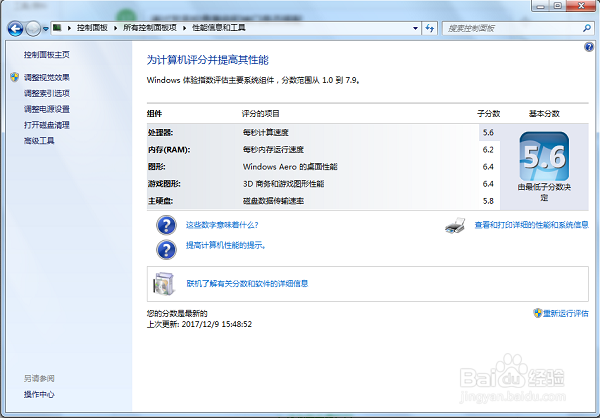Click 3D 商务和游戏图形性能 text
Image resolution: width=600 pixels, height=418 pixels.
coord(284,184)
